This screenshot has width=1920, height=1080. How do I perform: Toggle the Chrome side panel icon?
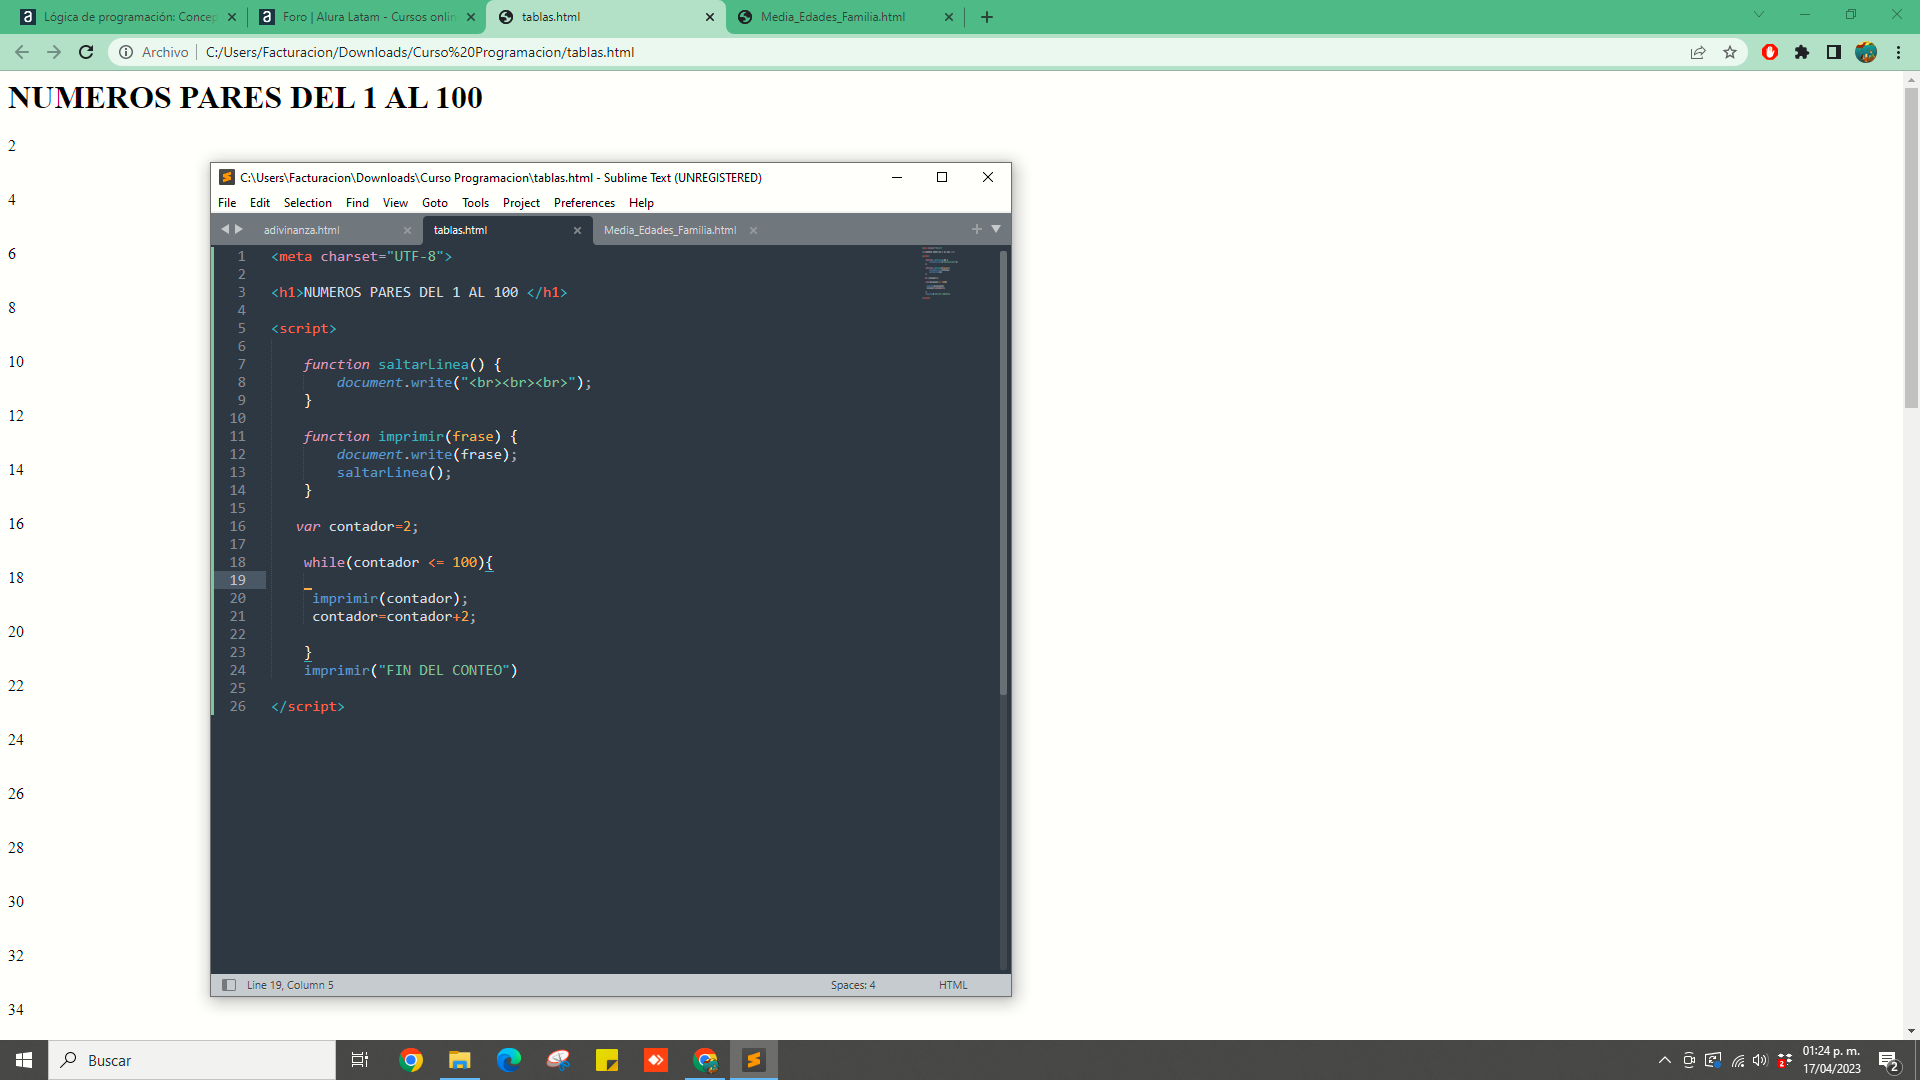click(1834, 52)
